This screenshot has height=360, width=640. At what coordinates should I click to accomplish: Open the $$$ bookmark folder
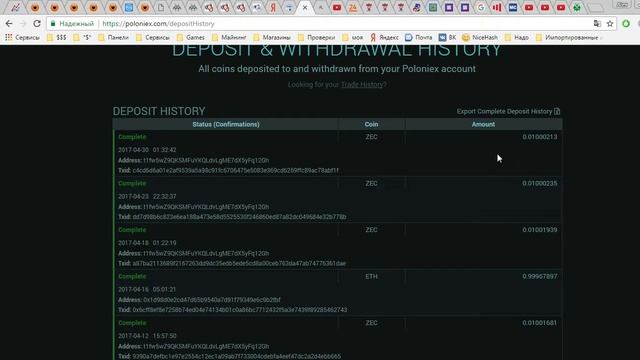pyautogui.click(x=57, y=38)
